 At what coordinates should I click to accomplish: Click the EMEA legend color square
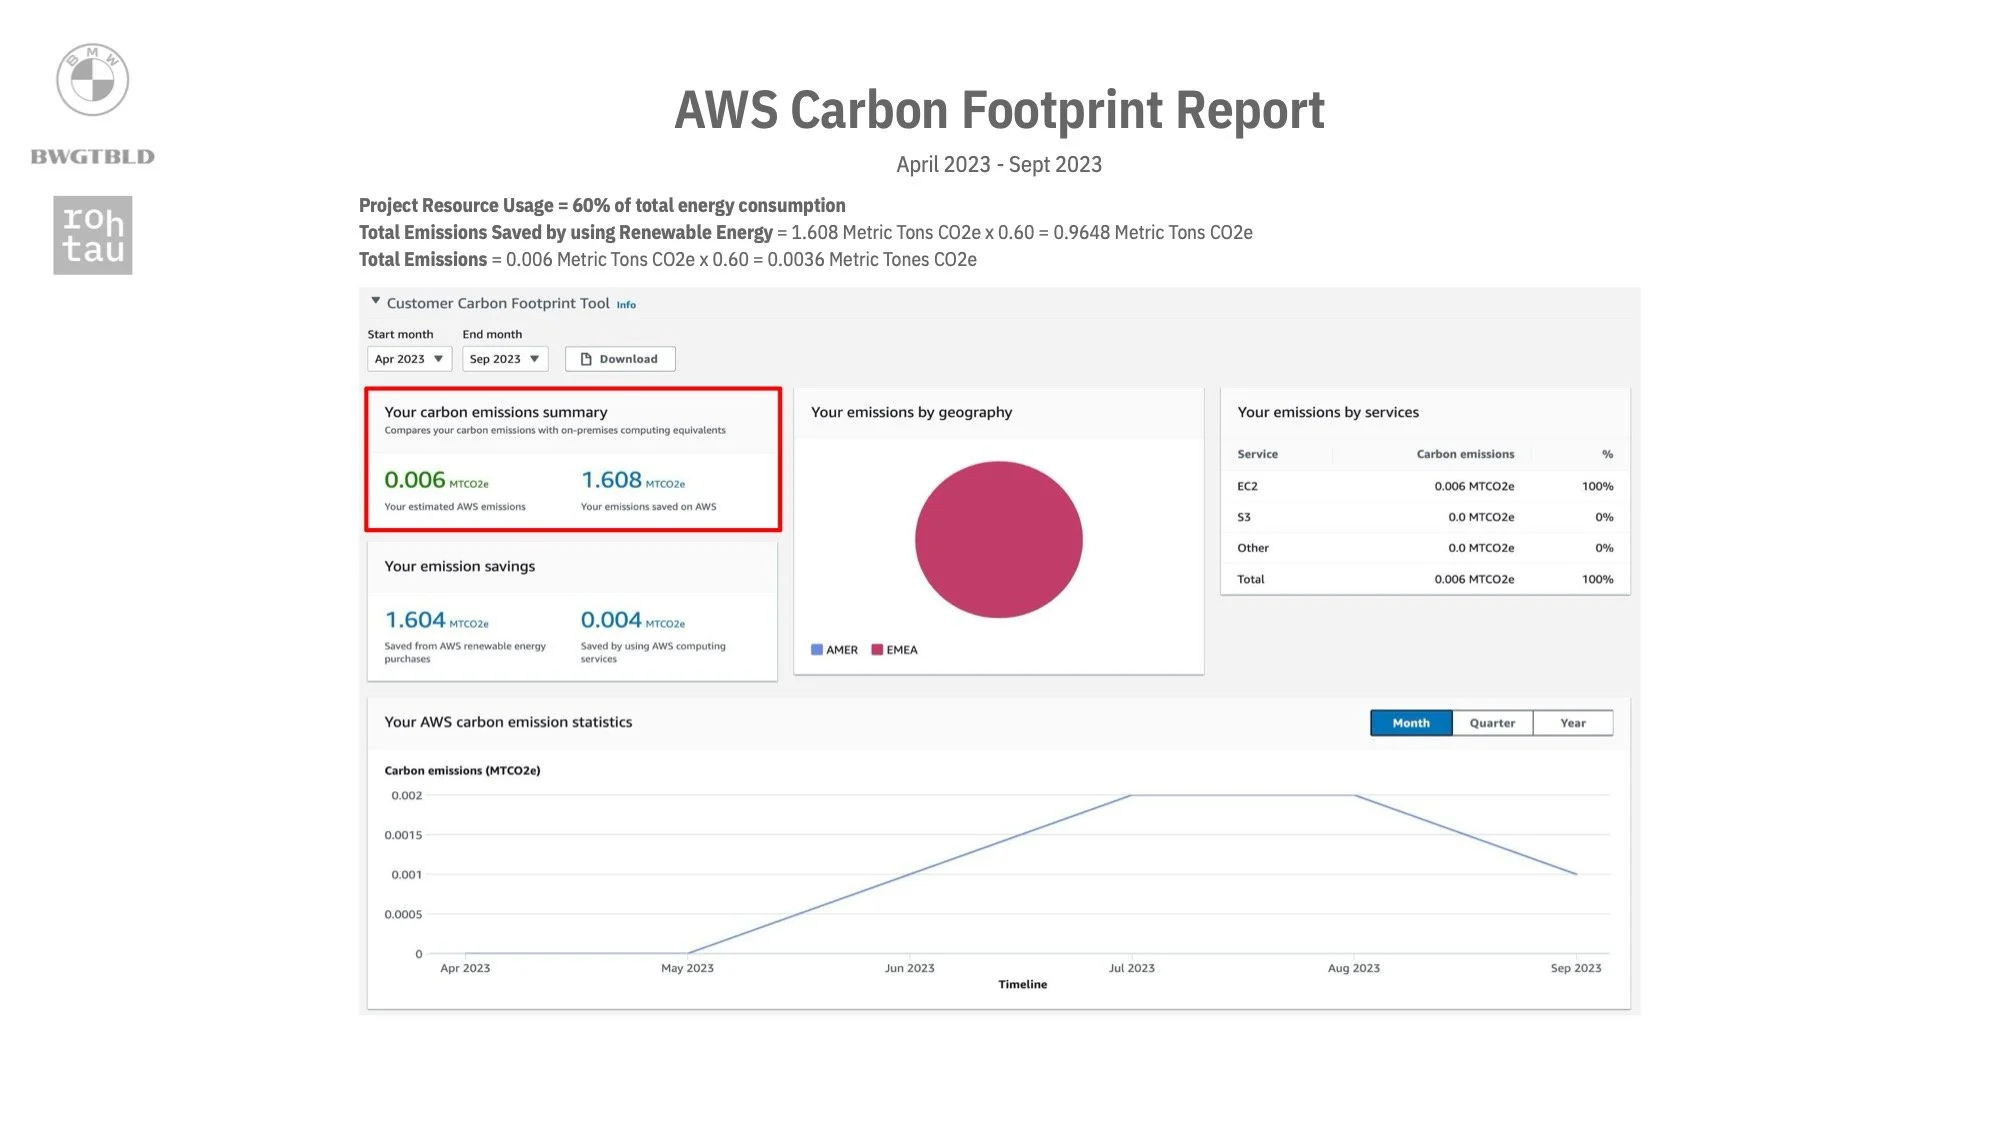click(877, 650)
